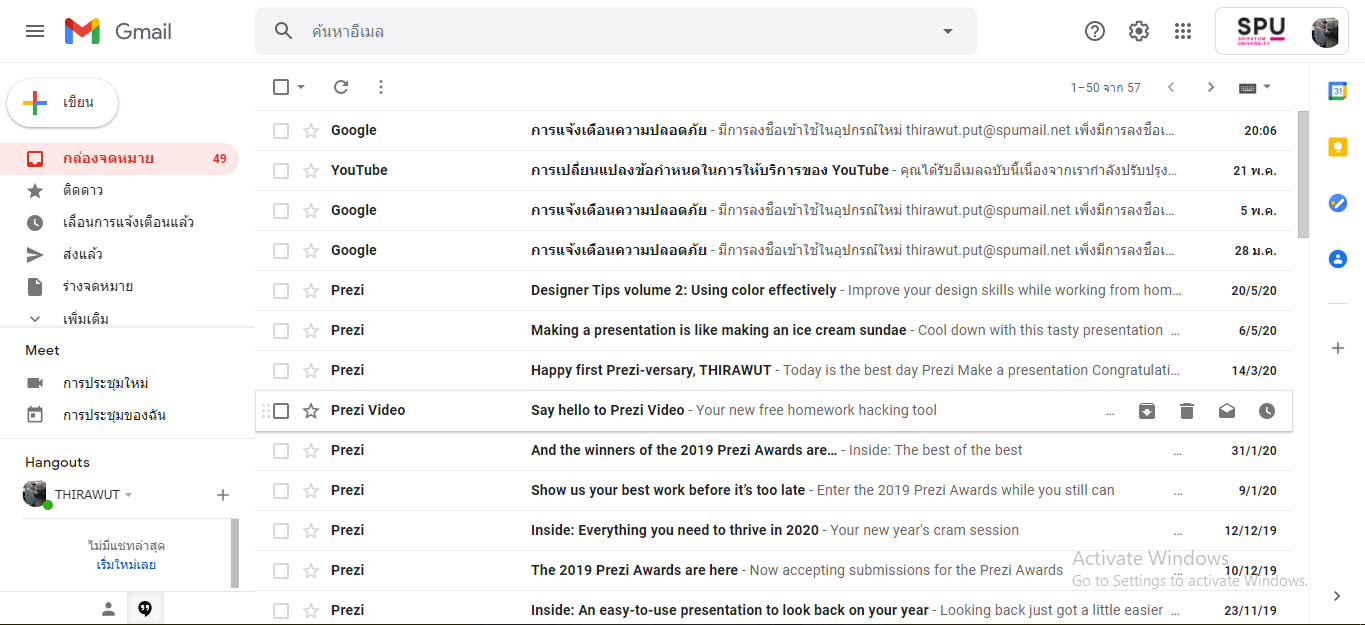The height and width of the screenshot is (625, 1365).
Task: Open the YouTube terms of service email
Action: click(x=774, y=171)
